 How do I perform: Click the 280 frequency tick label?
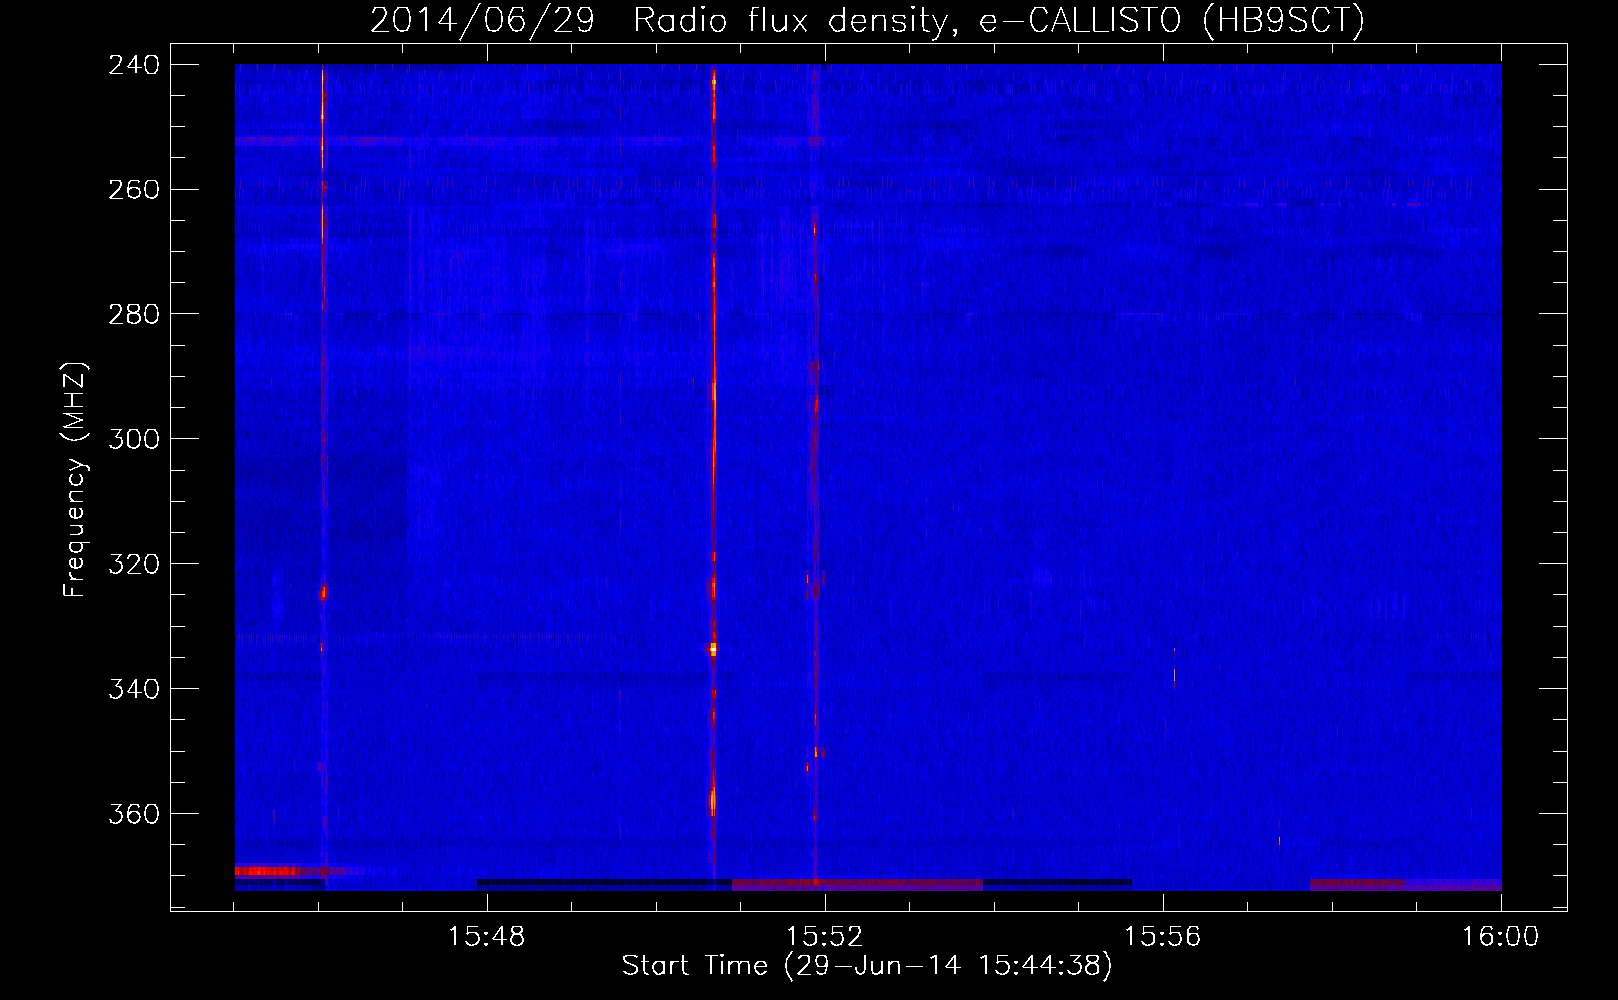point(134,315)
